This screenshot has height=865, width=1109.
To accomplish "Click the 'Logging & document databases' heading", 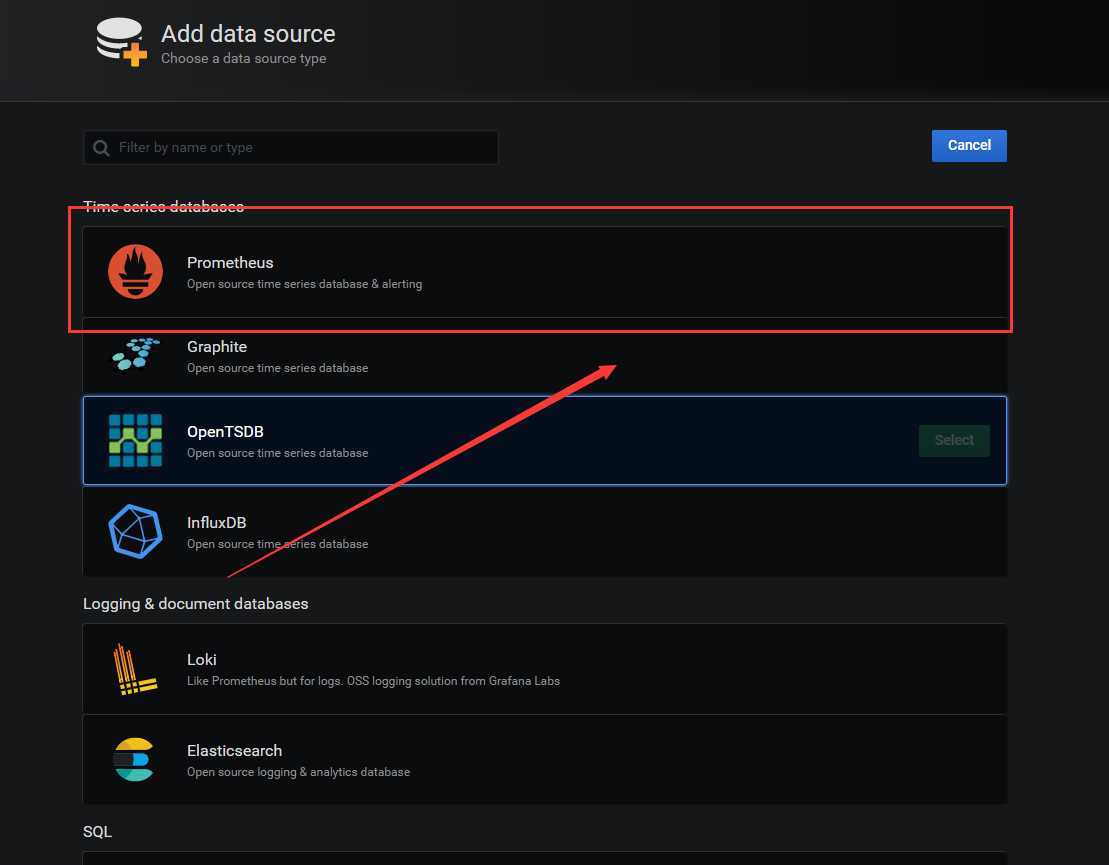I will [x=195, y=604].
